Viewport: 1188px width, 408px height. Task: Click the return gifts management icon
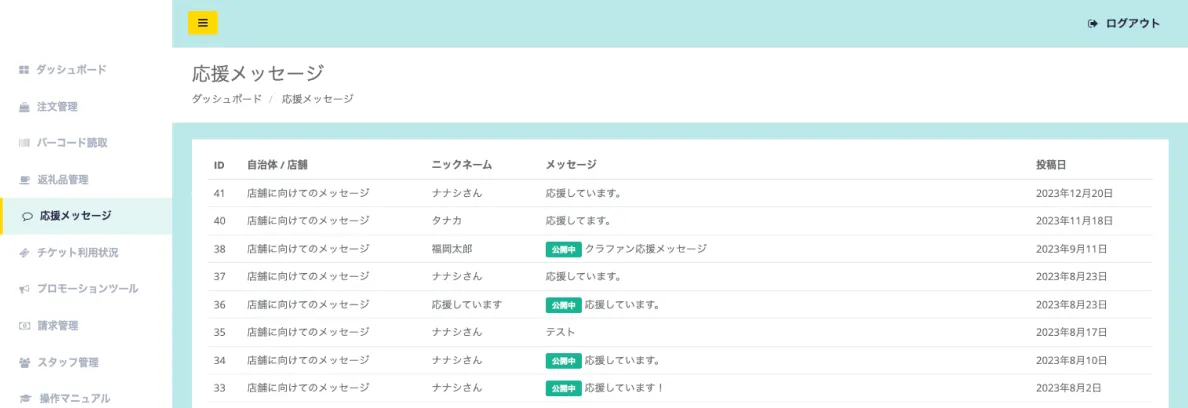(x=25, y=180)
